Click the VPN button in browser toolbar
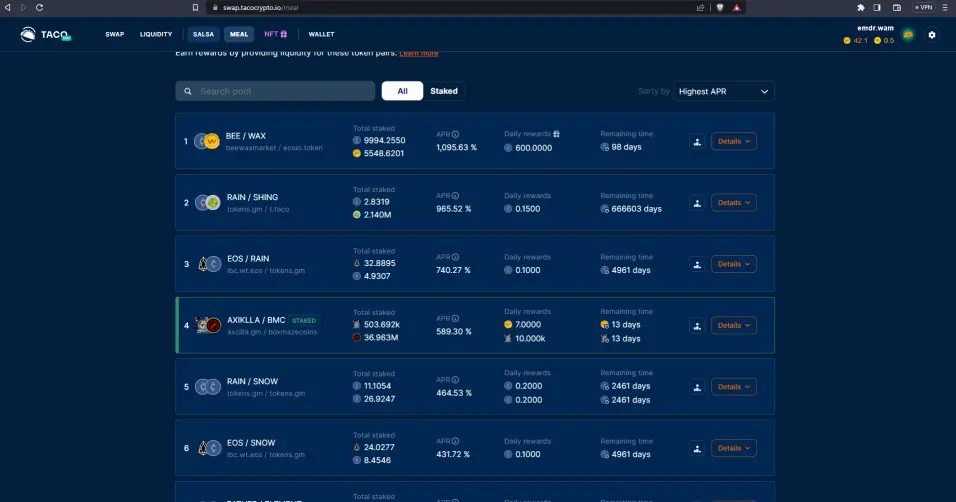The height and width of the screenshot is (502, 956). pyautogui.click(x=923, y=7)
